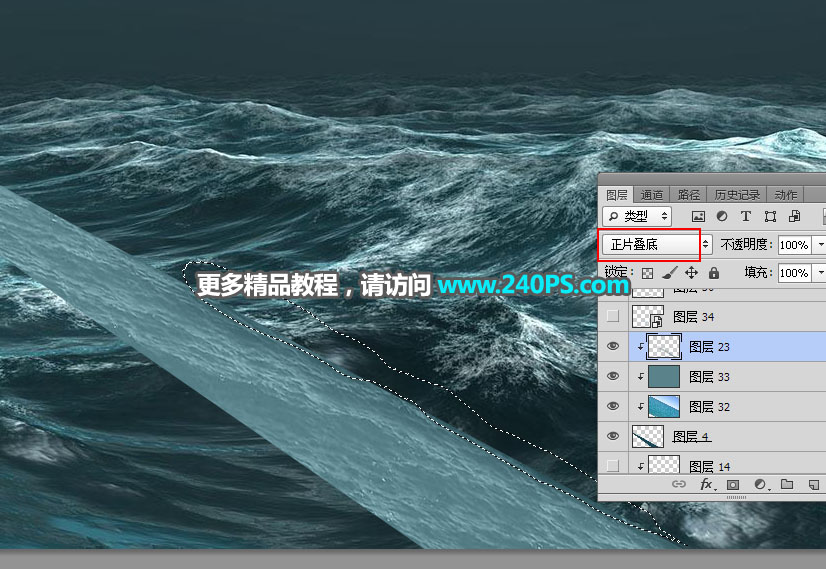Filter layers by adjustment layer type

click(722, 217)
